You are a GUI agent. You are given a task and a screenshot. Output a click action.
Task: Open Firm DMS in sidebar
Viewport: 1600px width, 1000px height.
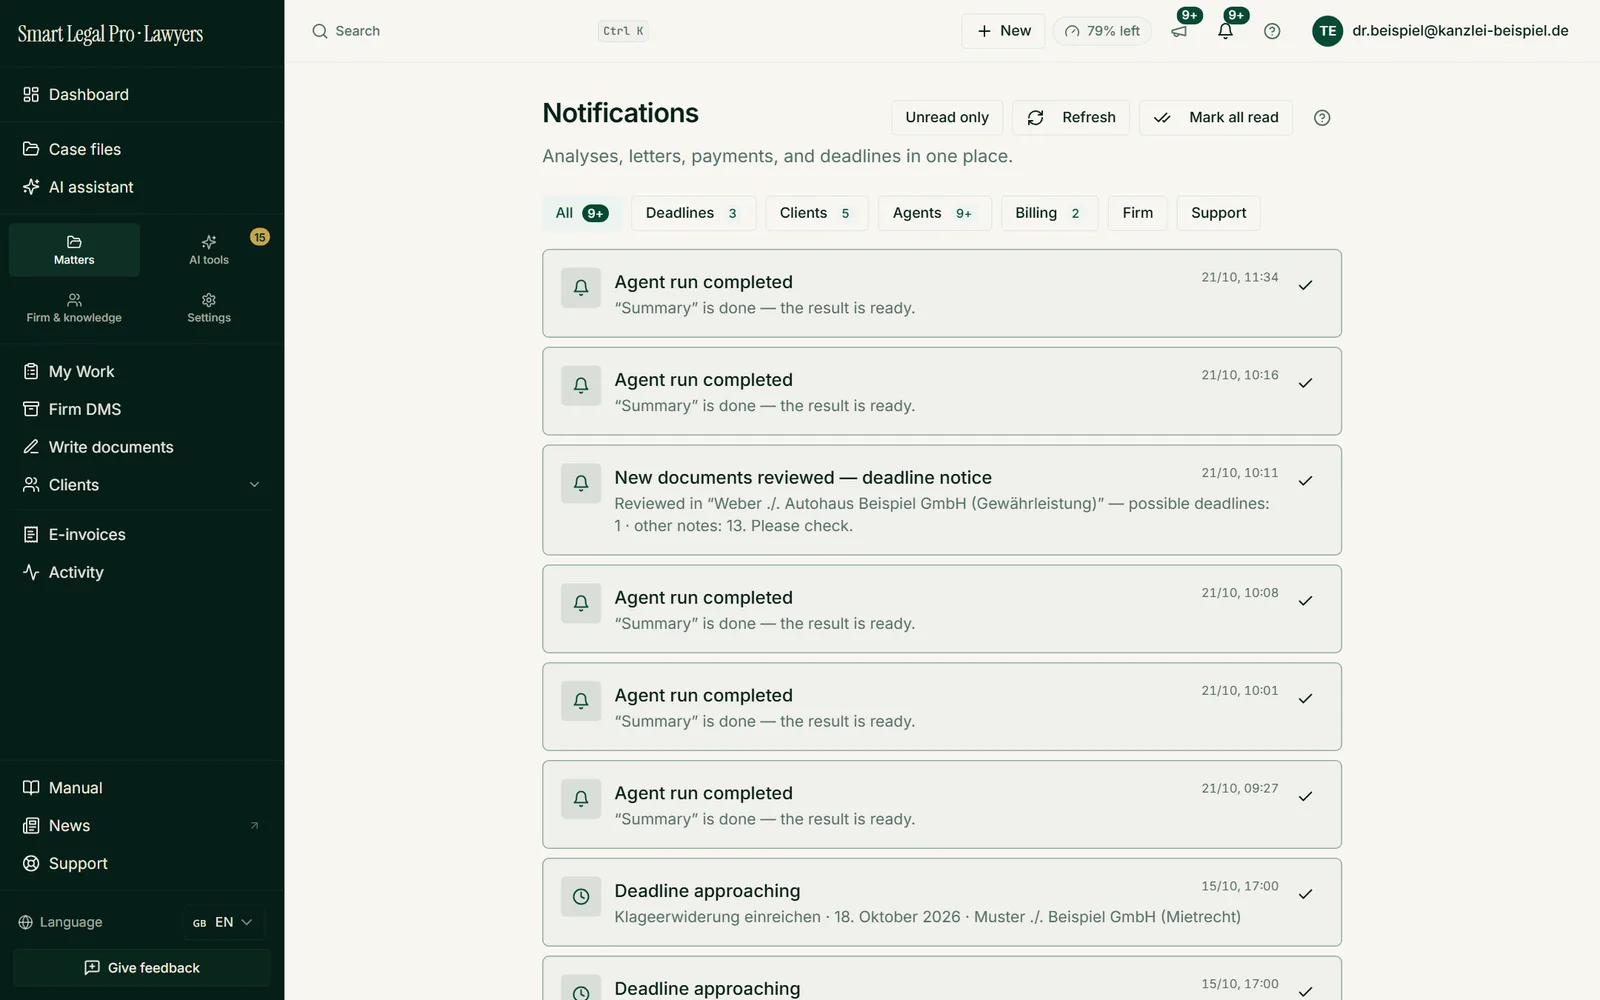(142, 409)
